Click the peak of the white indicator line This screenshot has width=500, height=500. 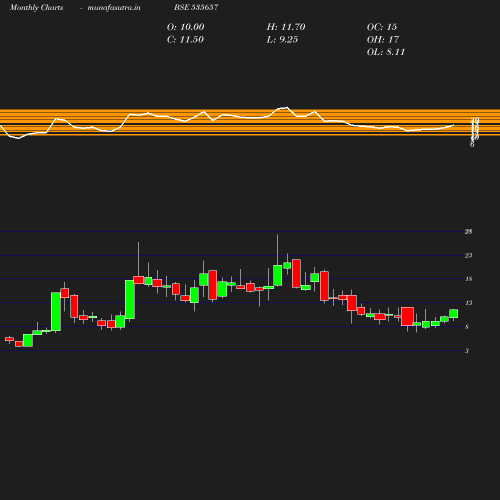click(287, 107)
